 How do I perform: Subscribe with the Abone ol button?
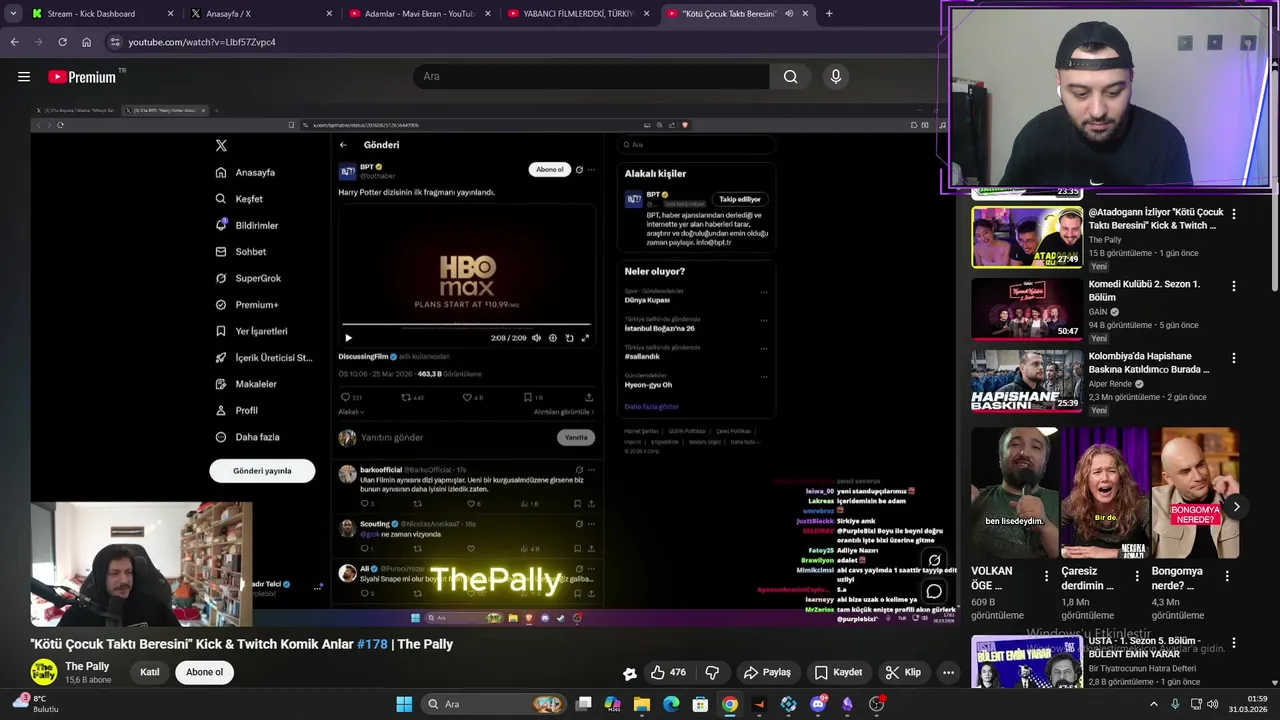click(204, 672)
